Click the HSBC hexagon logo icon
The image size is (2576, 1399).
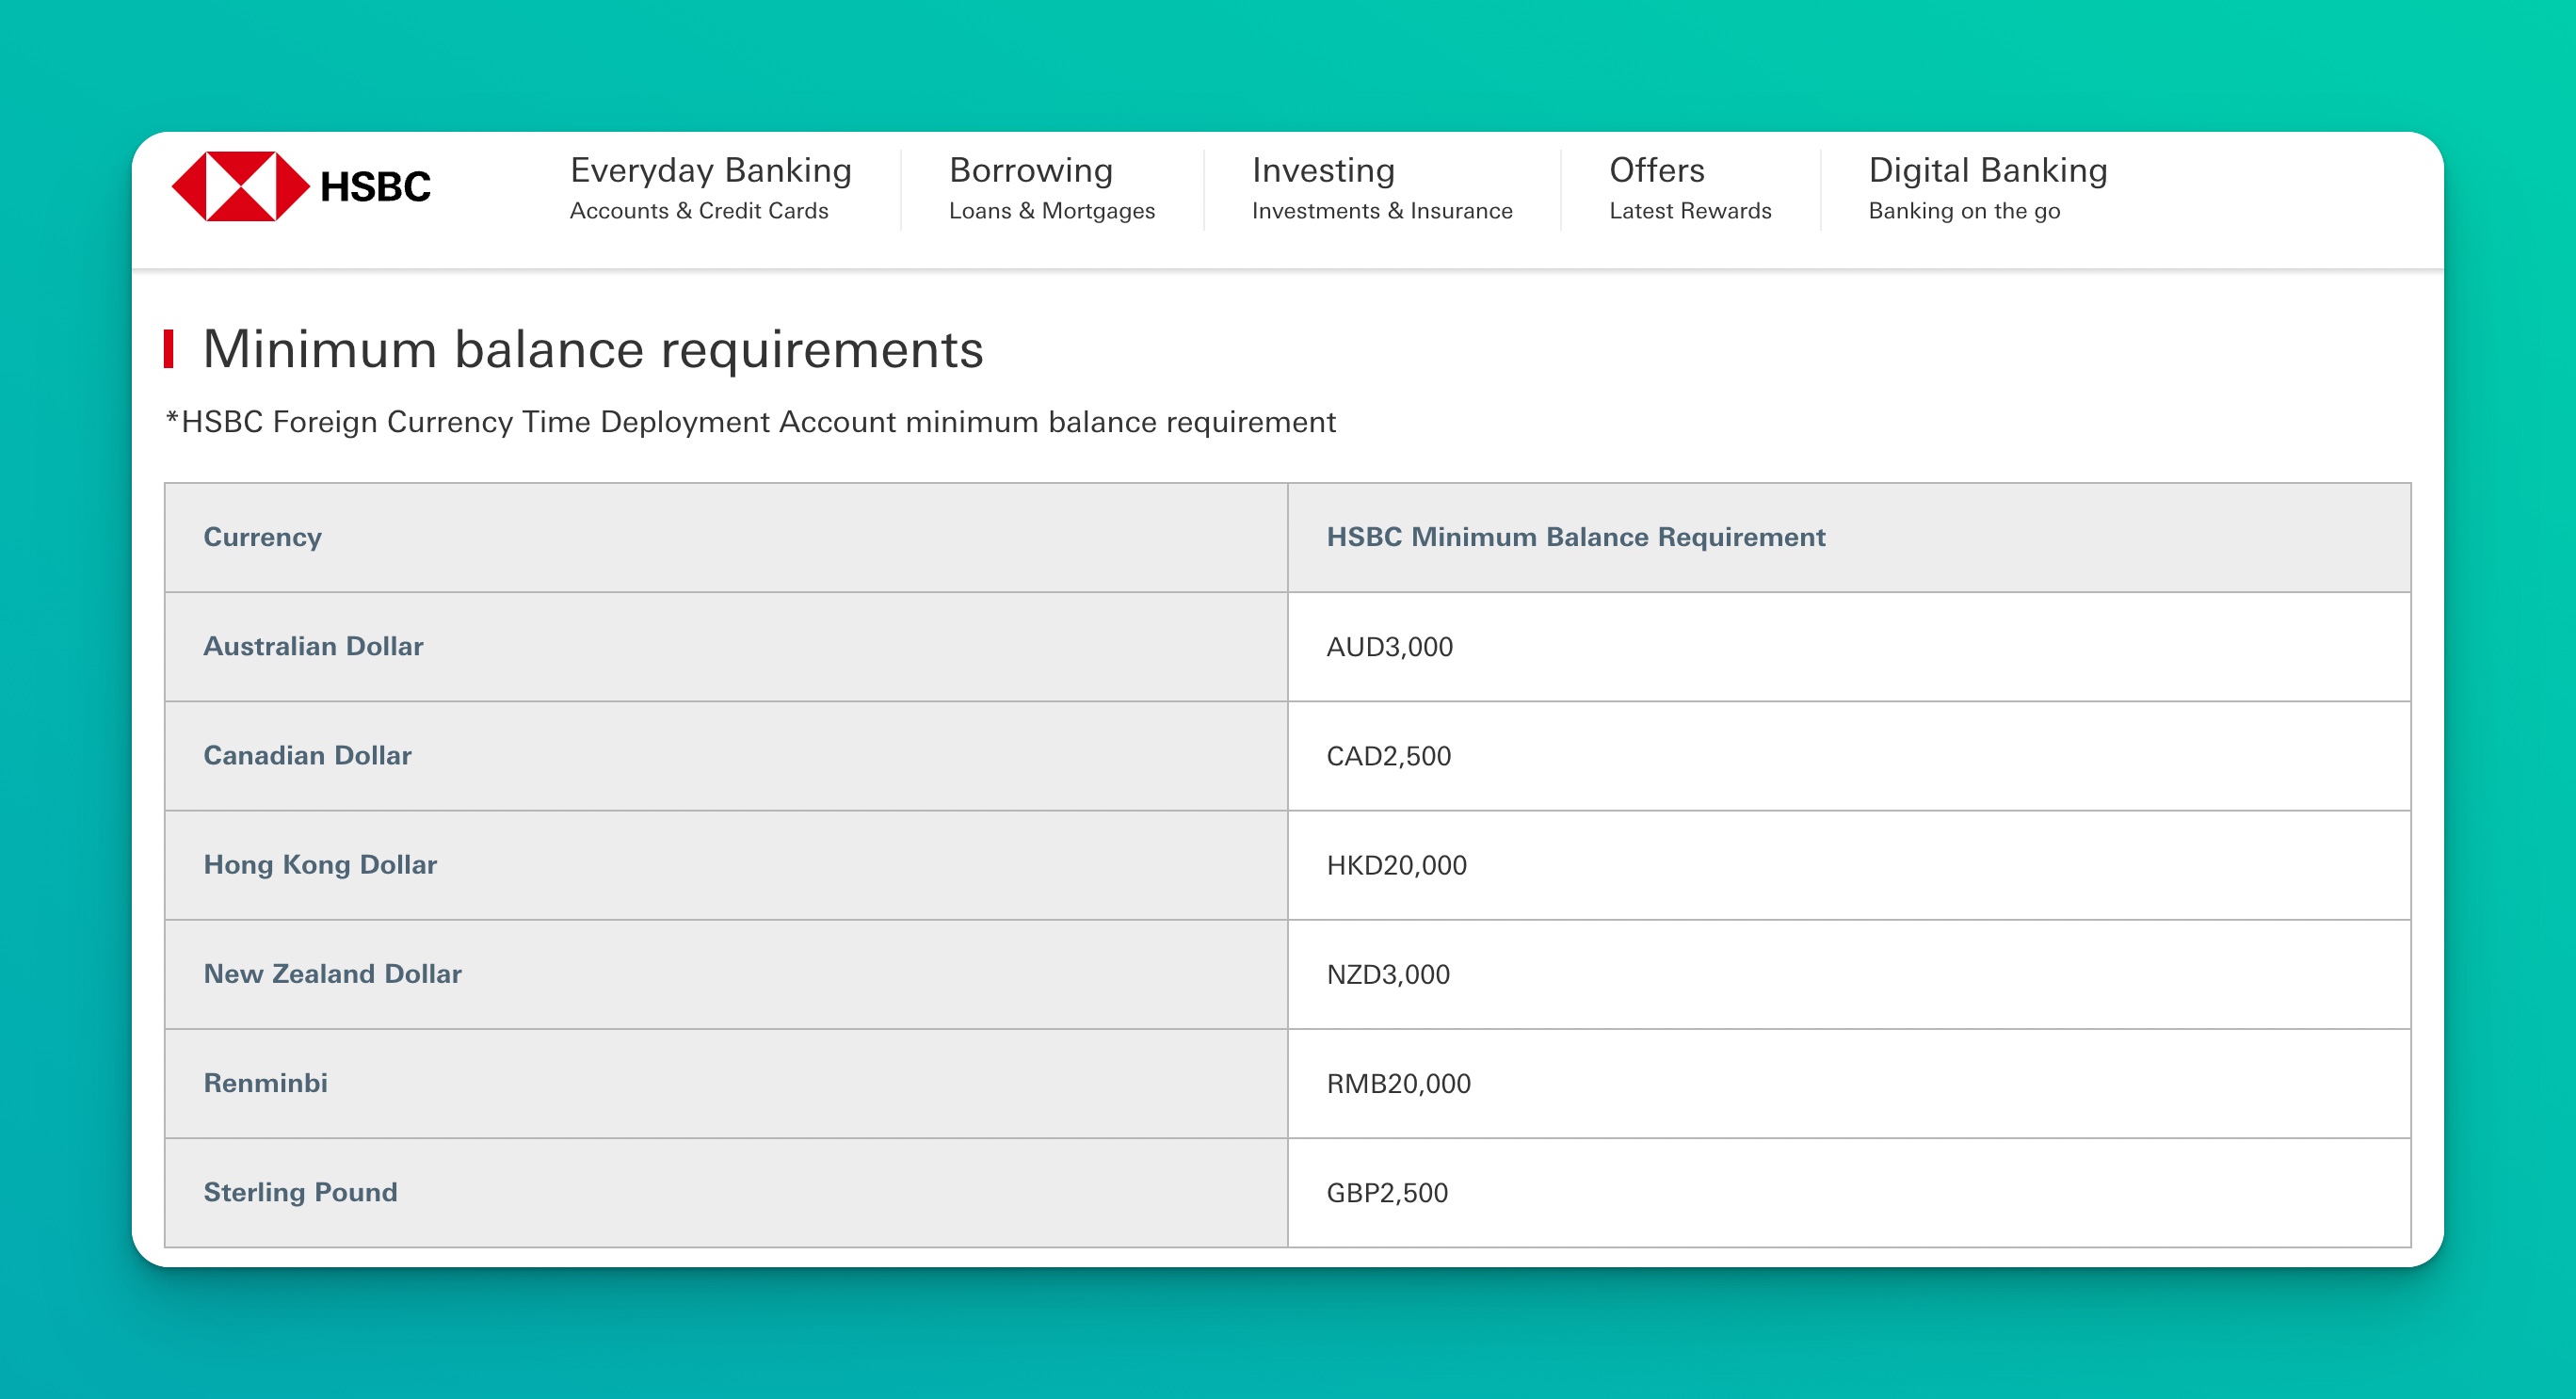pyautogui.click(x=240, y=186)
